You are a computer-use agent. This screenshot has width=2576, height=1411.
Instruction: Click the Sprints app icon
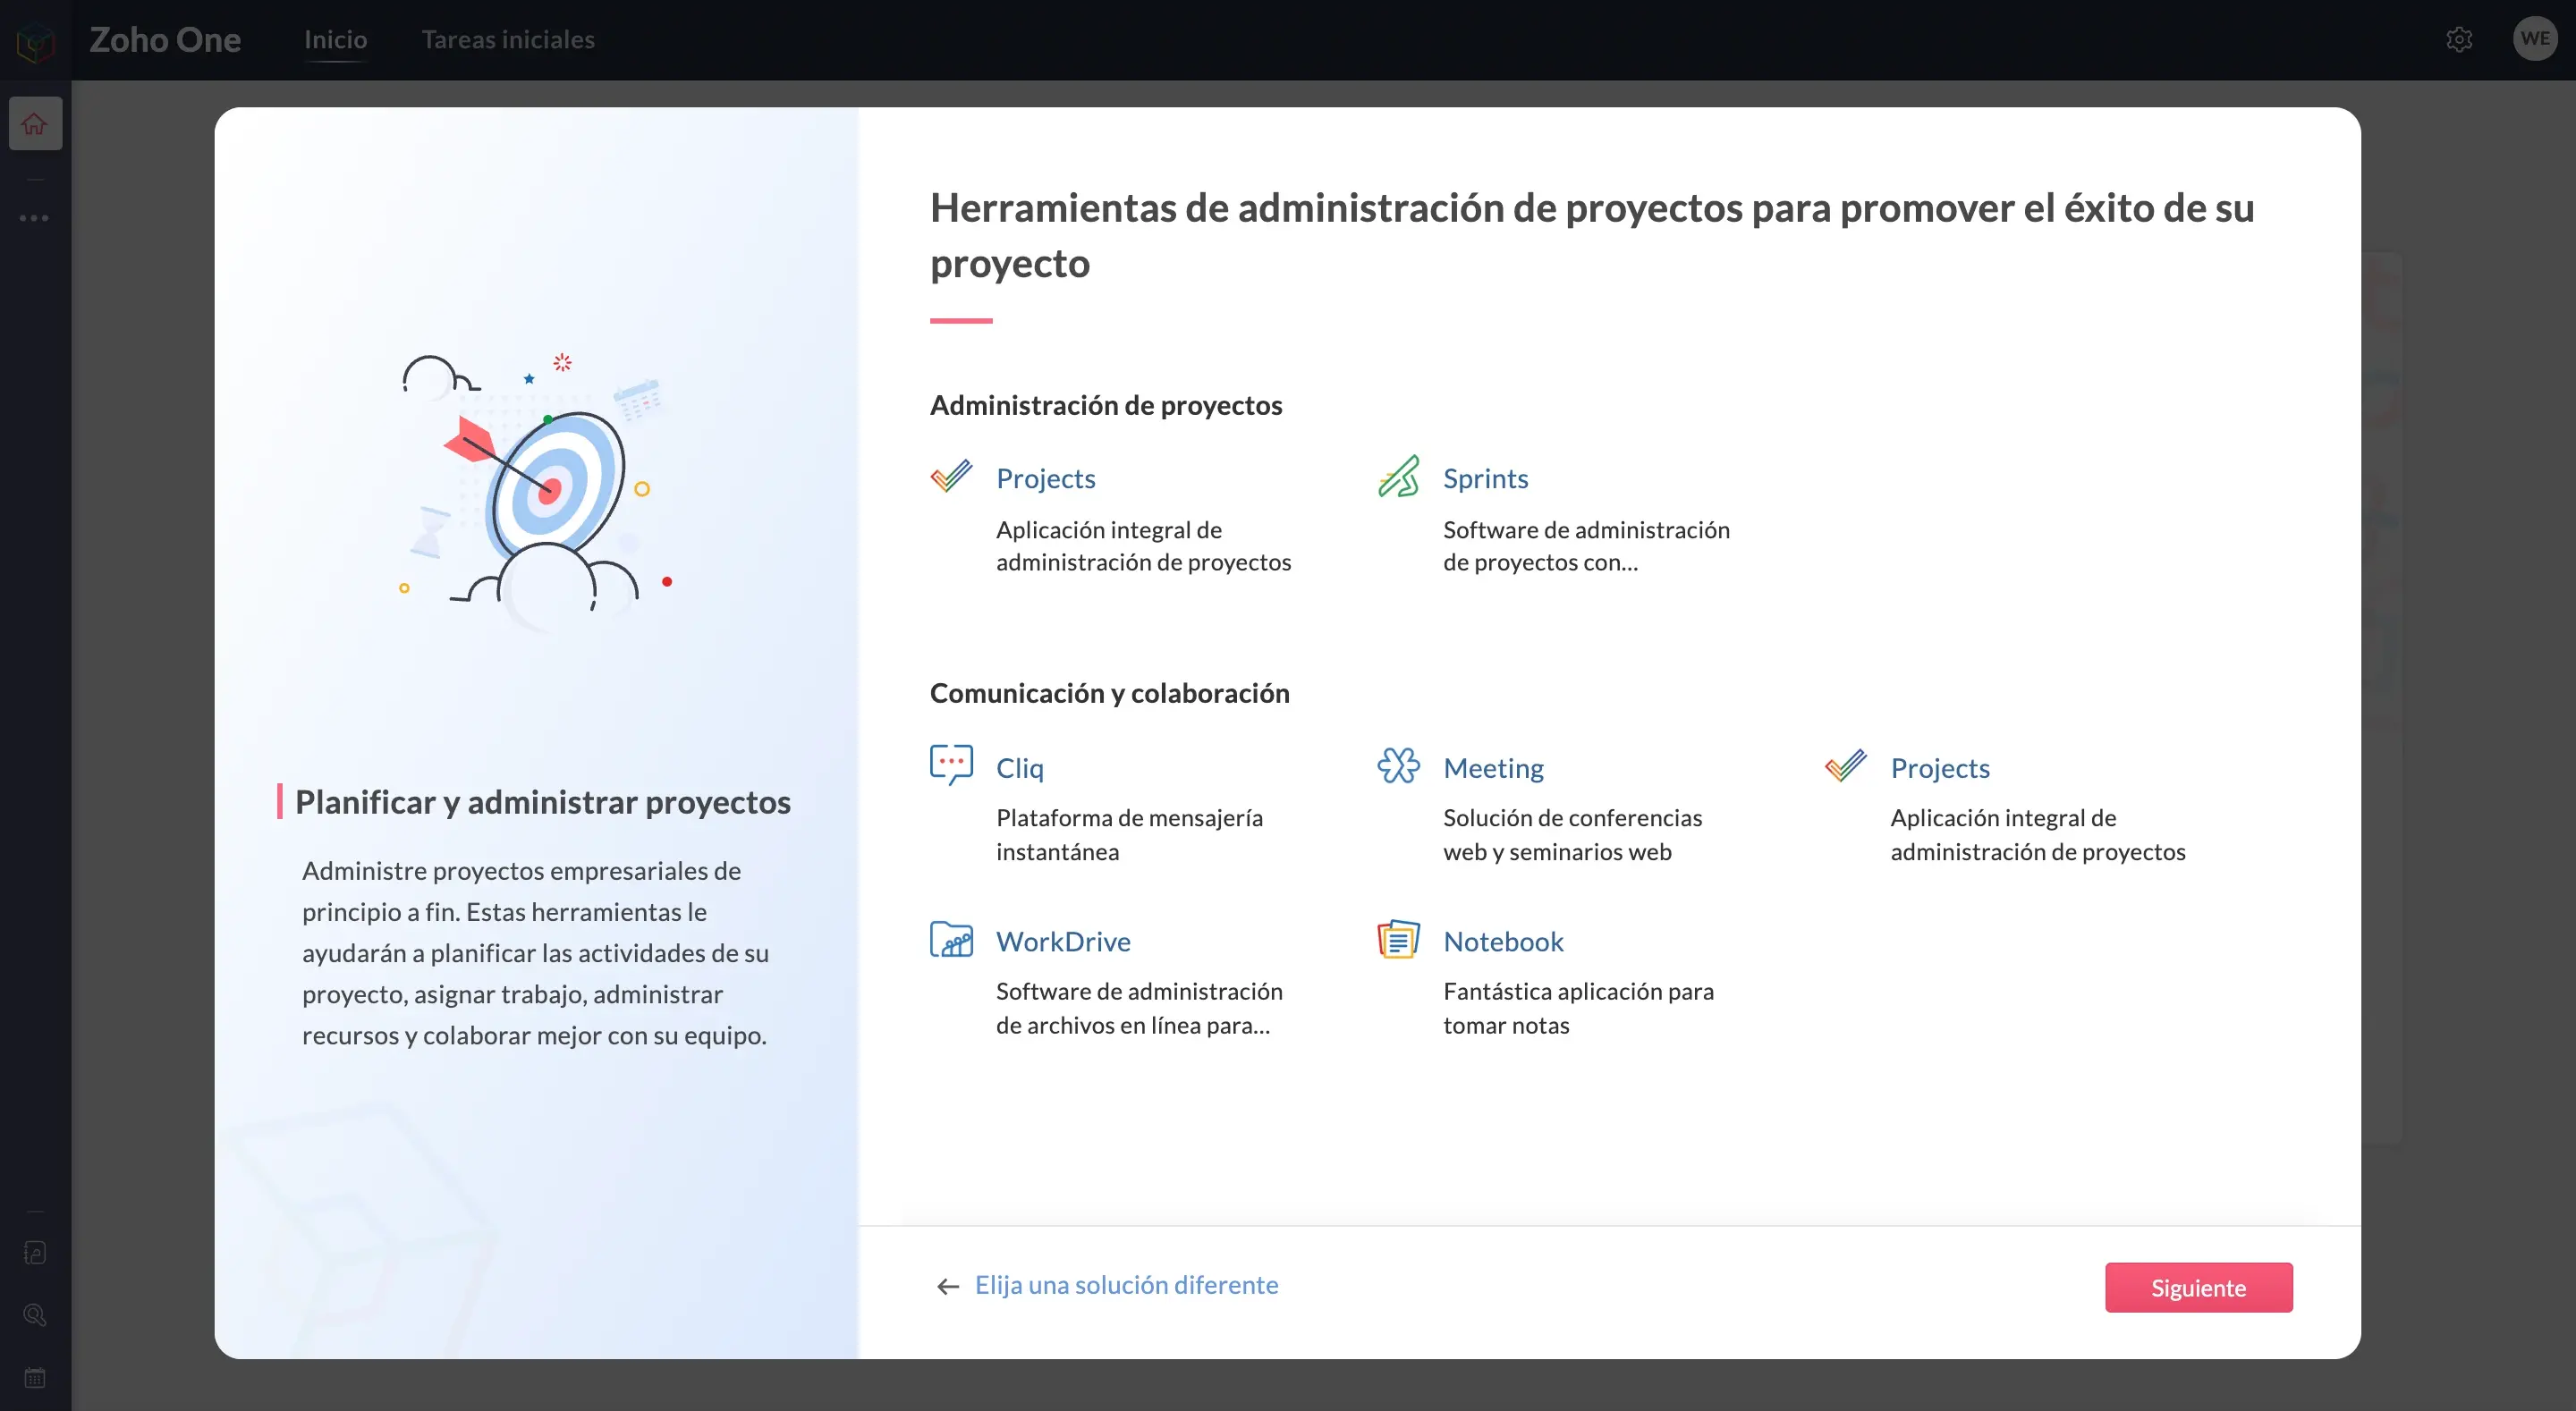click(x=1398, y=477)
